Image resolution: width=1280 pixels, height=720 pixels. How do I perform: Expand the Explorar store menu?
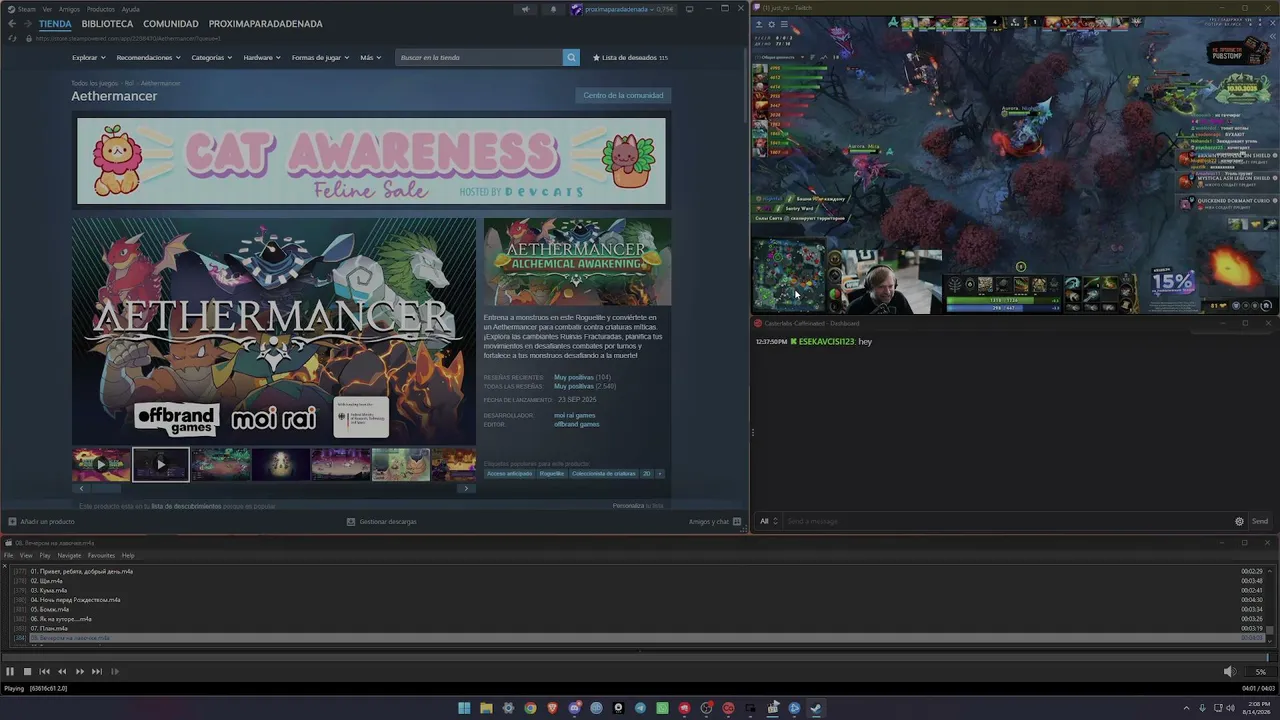tap(88, 58)
